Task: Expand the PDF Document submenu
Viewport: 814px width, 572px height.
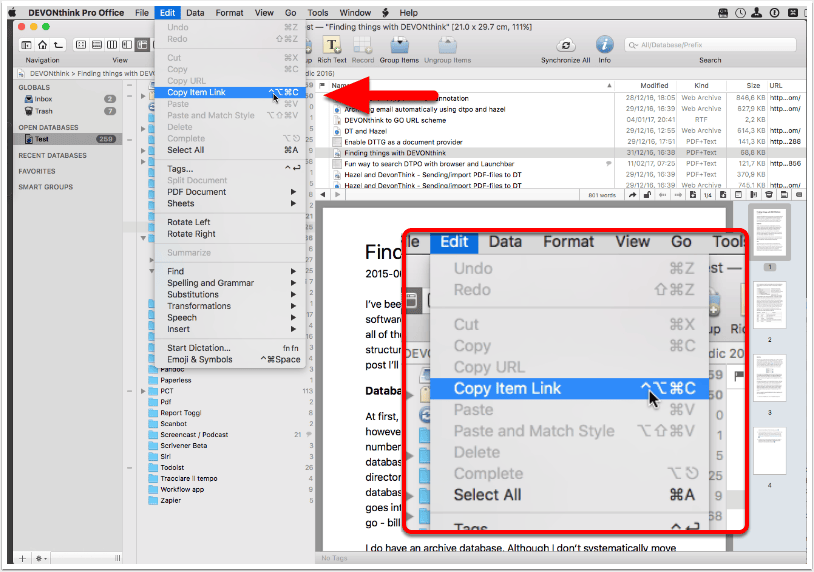Action: [x=229, y=192]
